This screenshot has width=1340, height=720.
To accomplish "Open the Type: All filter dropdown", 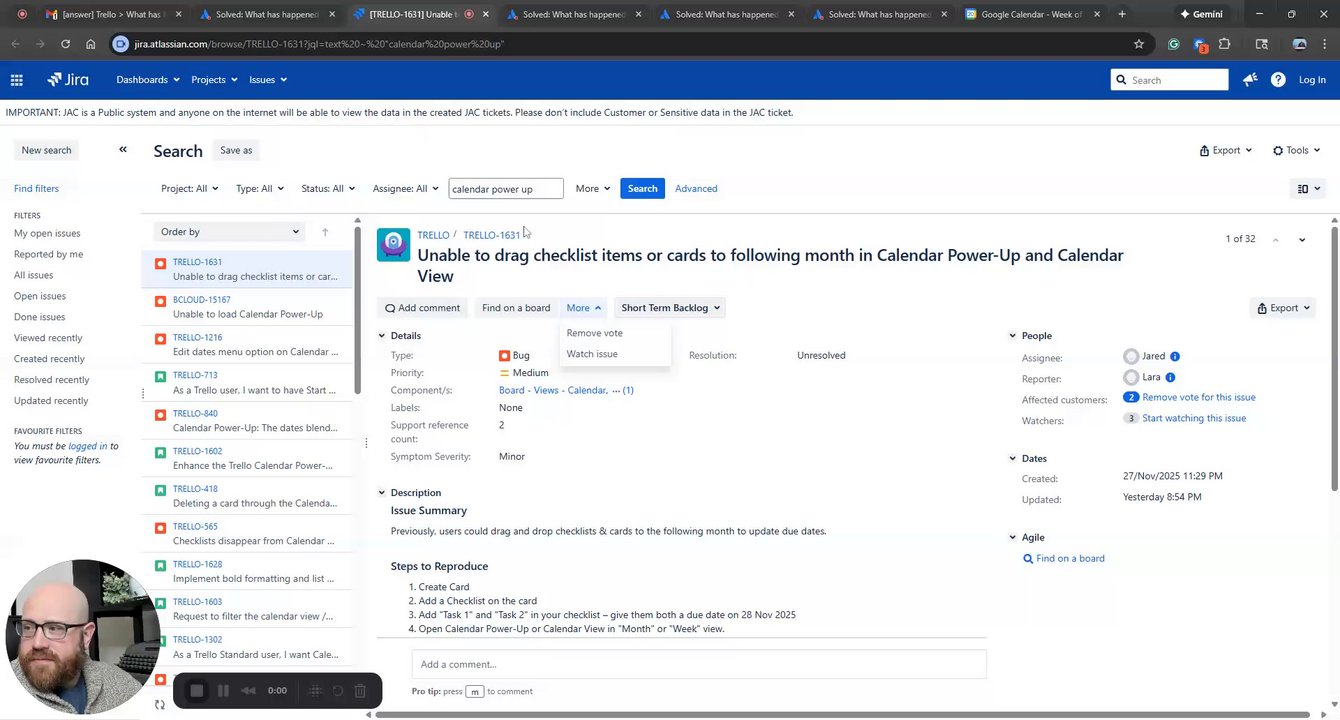I will tap(260, 188).
